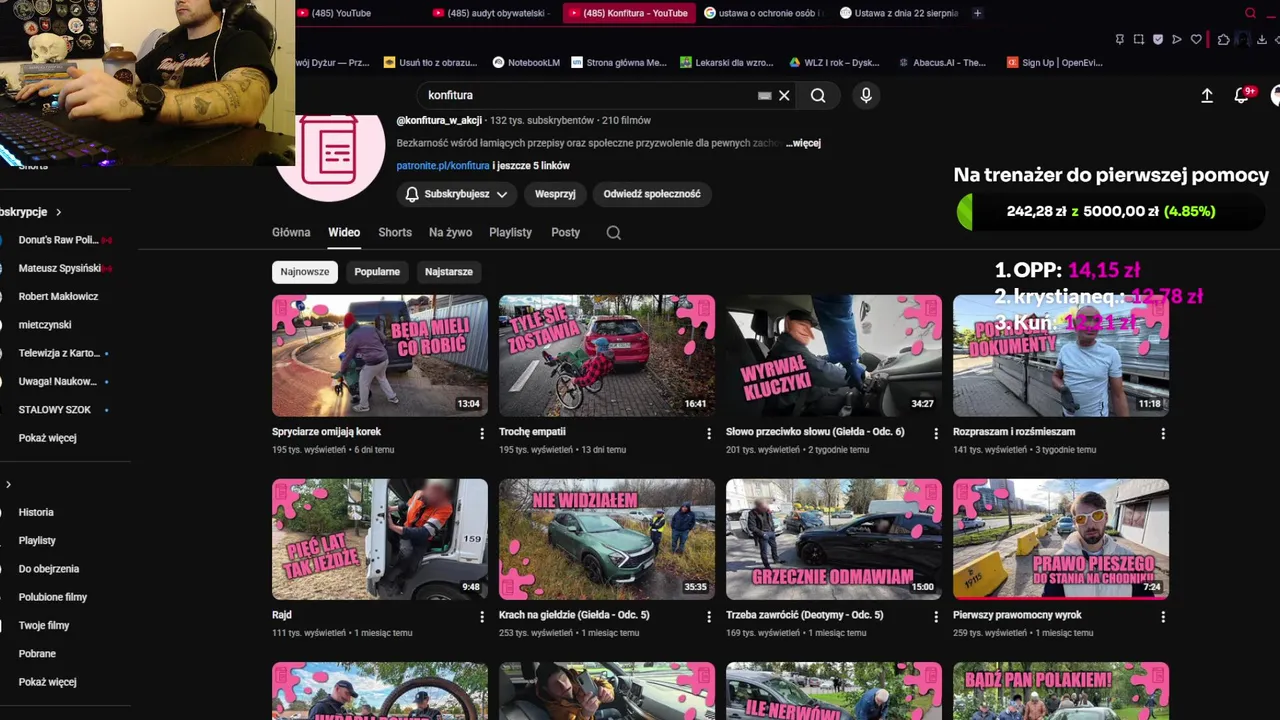Screen dimensions: 1280x720
Task: Click the red search-tabs icon at top right
Action: [x=1250, y=13]
